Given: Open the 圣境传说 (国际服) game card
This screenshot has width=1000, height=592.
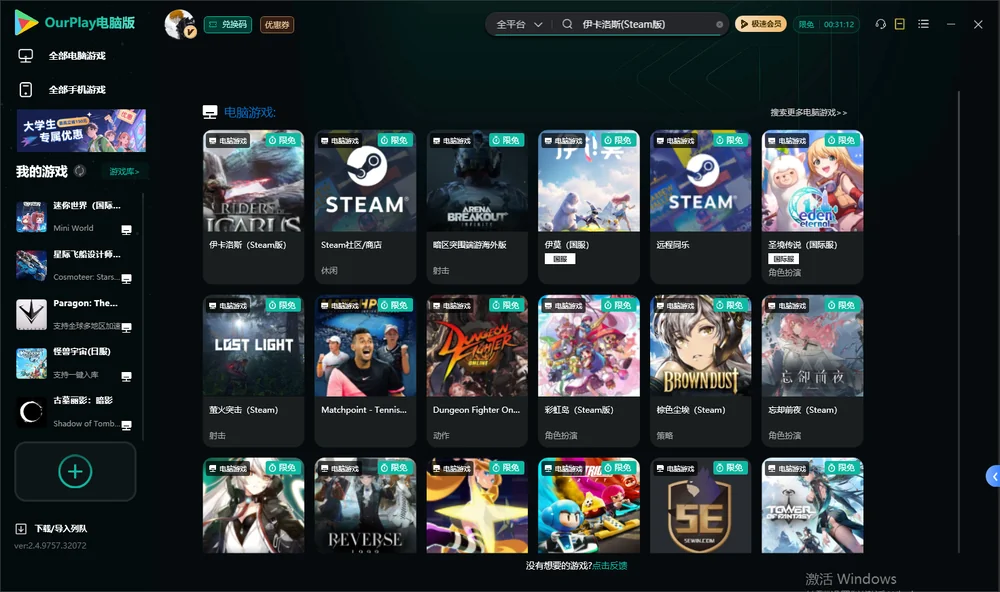Looking at the screenshot, I should (812, 207).
